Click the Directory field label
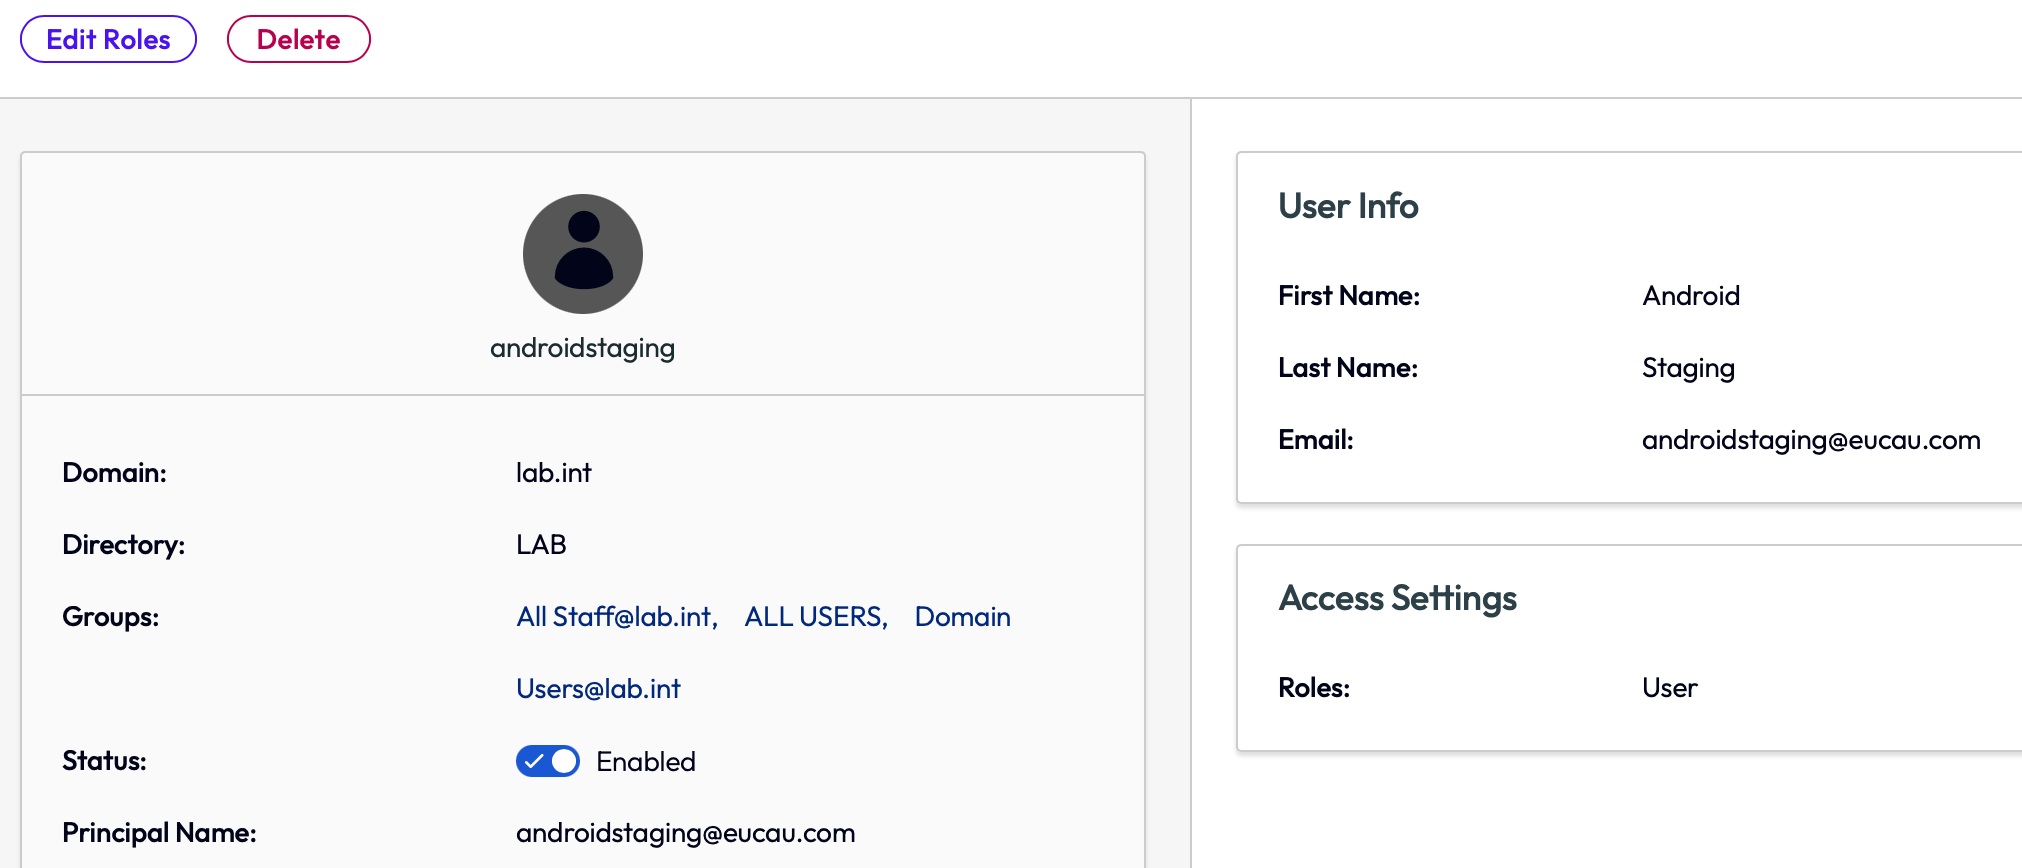Screen dimensions: 2022x868 (123, 545)
